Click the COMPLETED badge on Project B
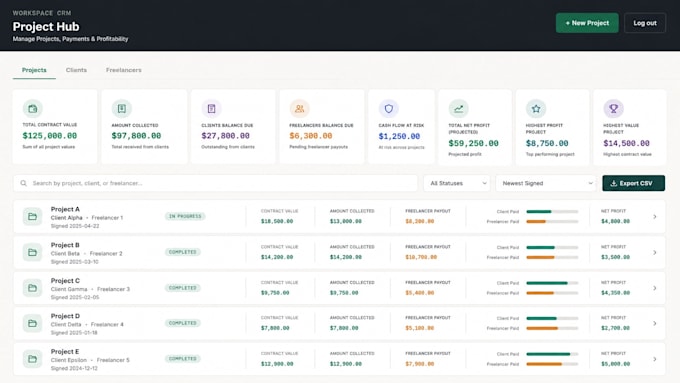The width and height of the screenshot is (680, 383). pyautogui.click(x=183, y=252)
